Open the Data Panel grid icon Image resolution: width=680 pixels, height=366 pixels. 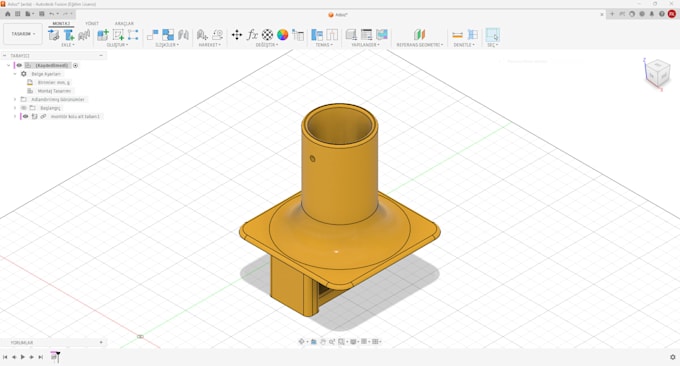(18, 14)
